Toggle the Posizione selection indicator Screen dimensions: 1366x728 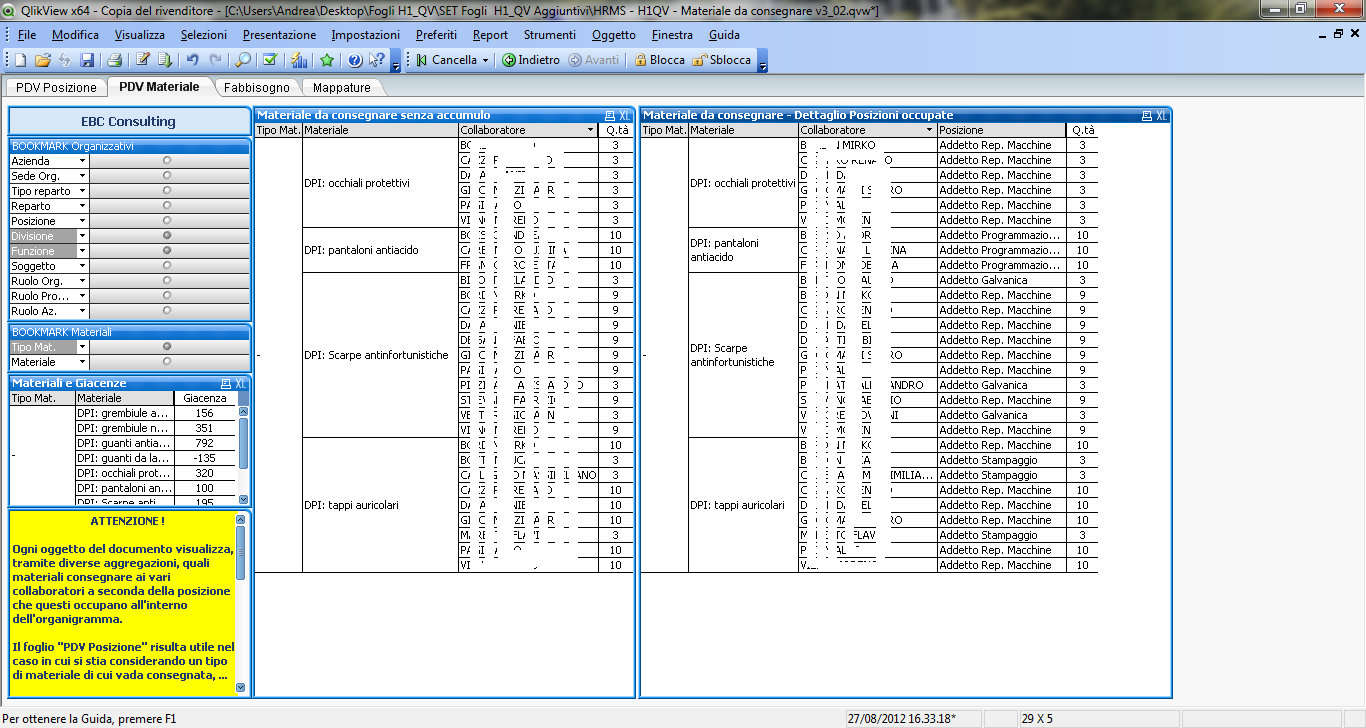(x=167, y=220)
